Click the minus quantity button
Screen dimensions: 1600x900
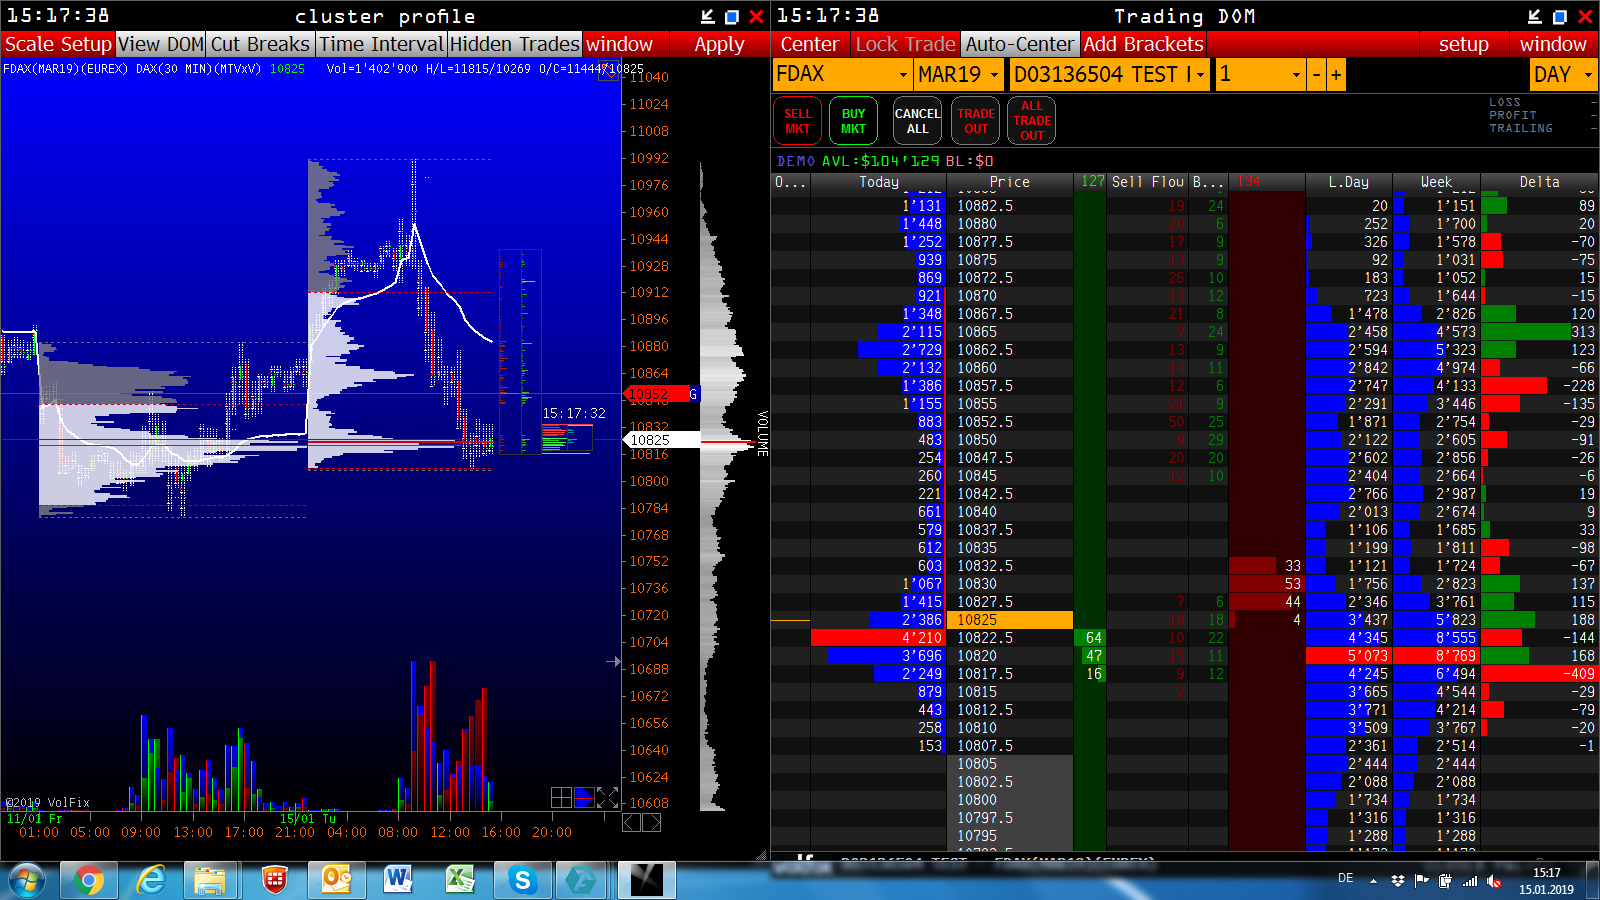coord(1317,75)
